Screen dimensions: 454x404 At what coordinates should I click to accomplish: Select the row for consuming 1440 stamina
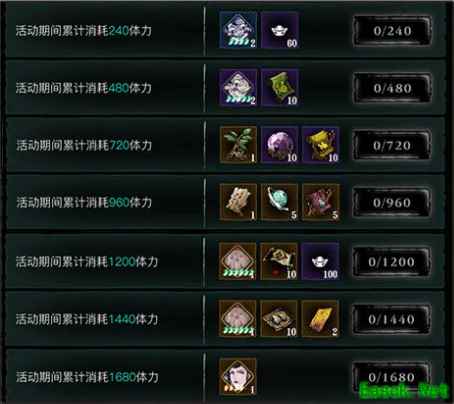pyautogui.click(x=225, y=319)
